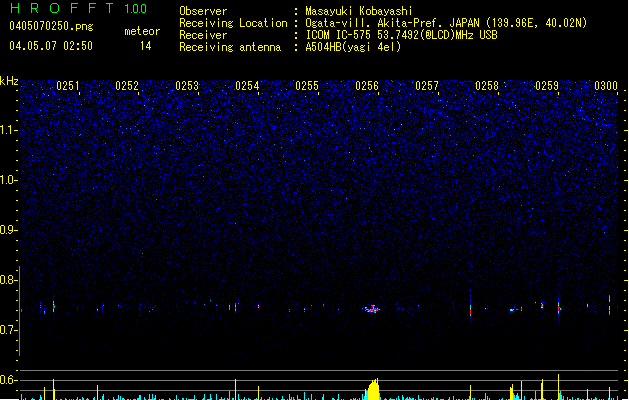Click the 0251 time marker
The height and width of the screenshot is (400, 629).
click(x=67, y=86)
